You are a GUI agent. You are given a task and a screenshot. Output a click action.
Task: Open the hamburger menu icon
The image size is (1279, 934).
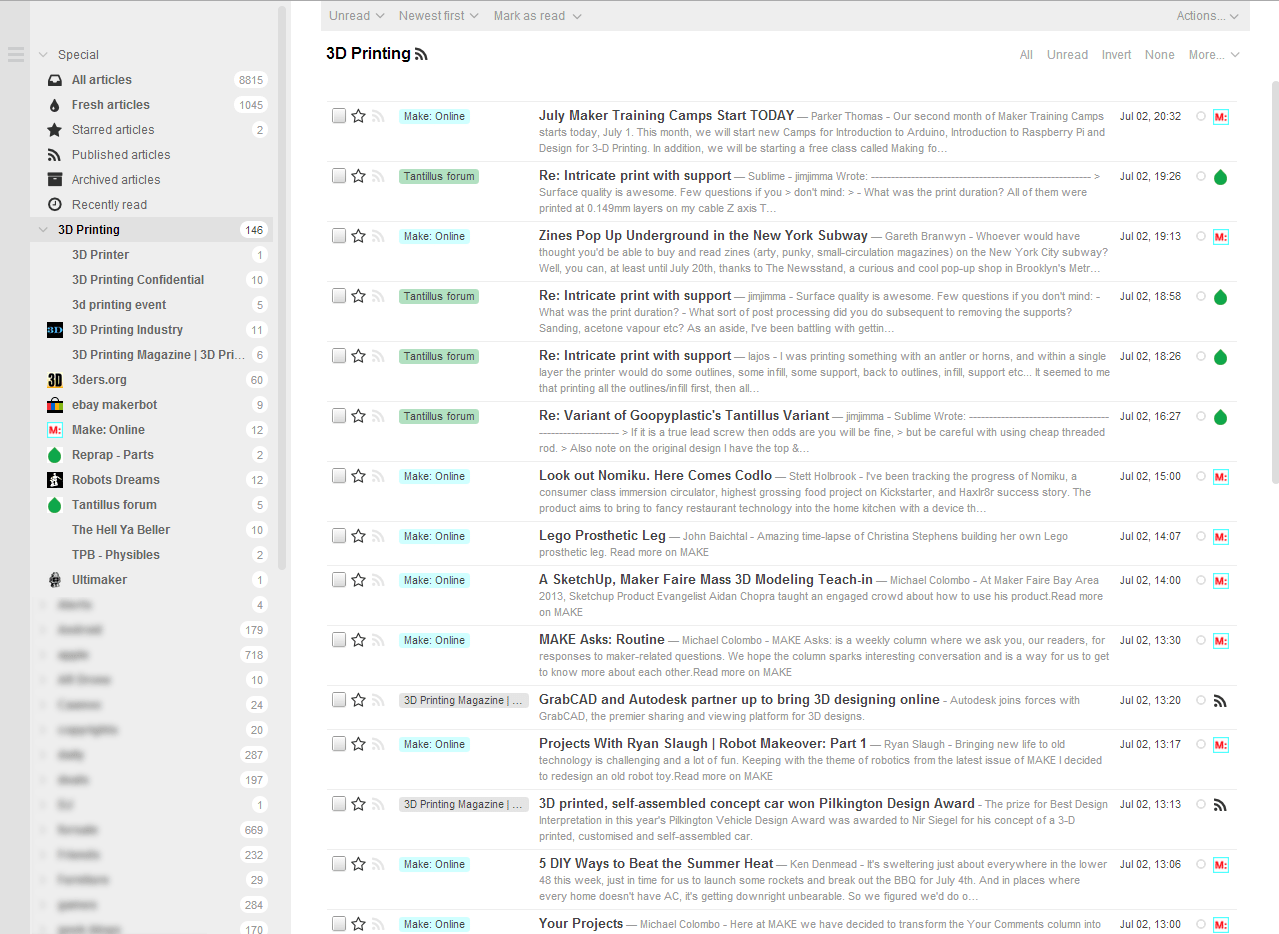click(x=15, y=55)
